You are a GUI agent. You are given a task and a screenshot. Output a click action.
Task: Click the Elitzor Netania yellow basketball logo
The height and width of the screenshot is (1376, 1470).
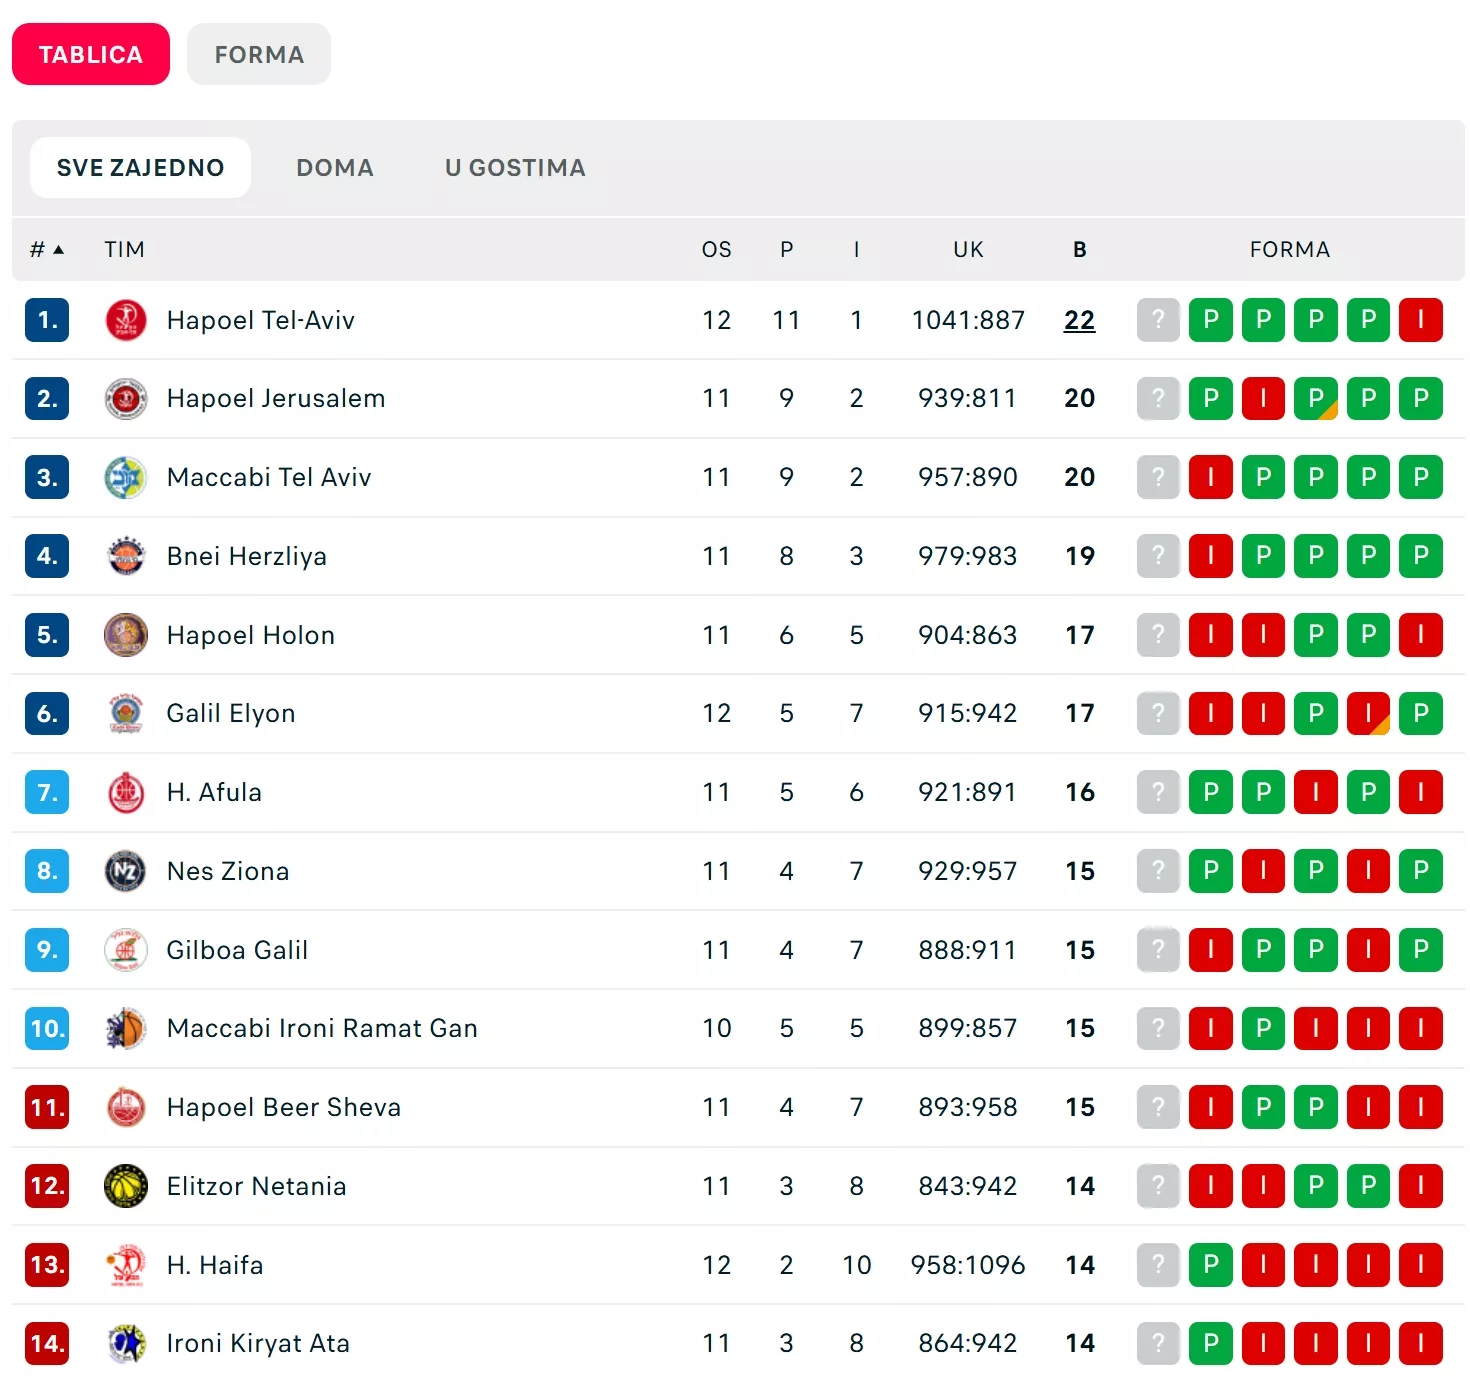coord(126,1186)
